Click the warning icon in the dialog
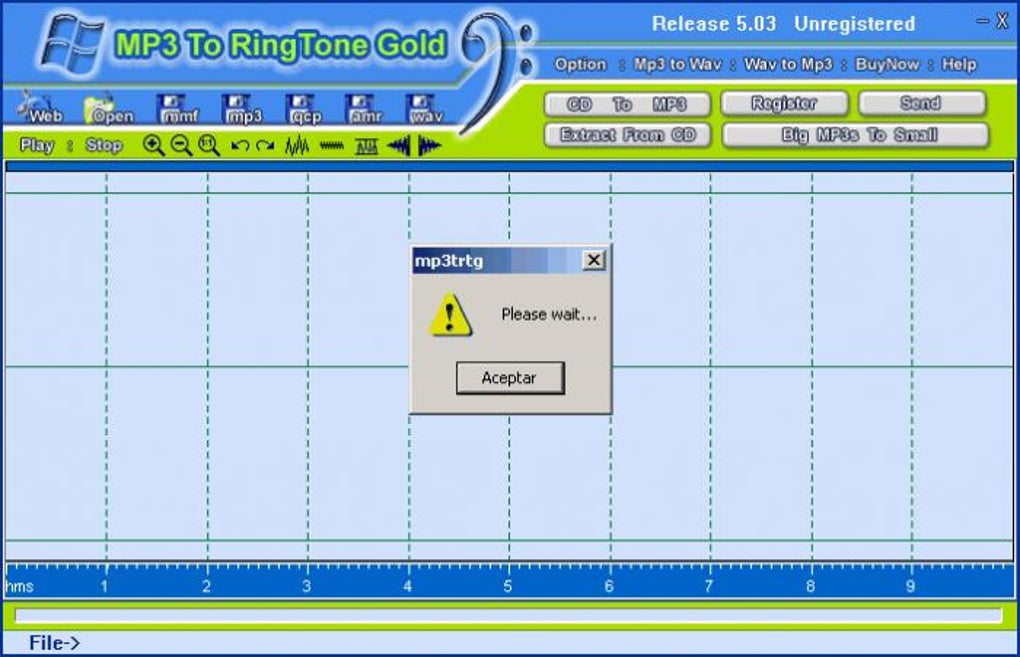Image resolution: width=1020 pixels, height=657 pixels. tap(450, 315)
